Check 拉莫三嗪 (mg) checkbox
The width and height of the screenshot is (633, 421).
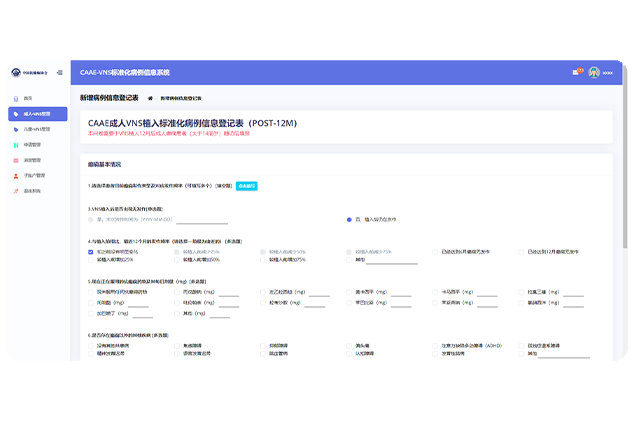(x=521, y=292)
